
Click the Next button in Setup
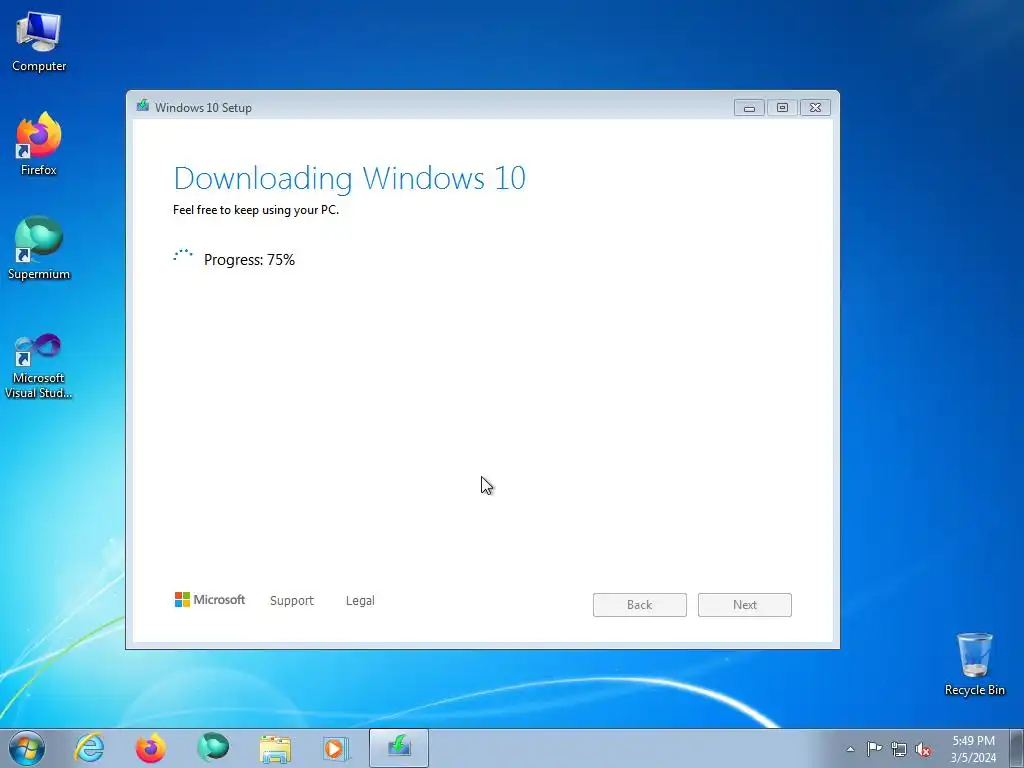[x=744, y=605]
